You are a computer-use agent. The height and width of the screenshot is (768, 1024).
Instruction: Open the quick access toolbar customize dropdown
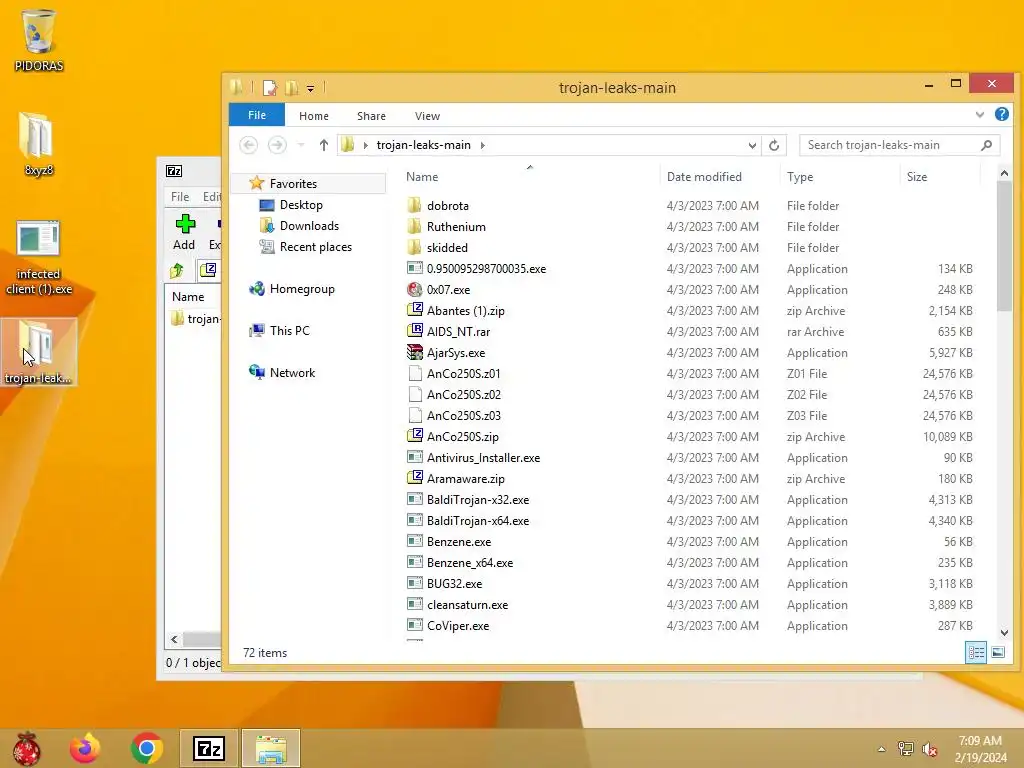(x=310, y=88)
